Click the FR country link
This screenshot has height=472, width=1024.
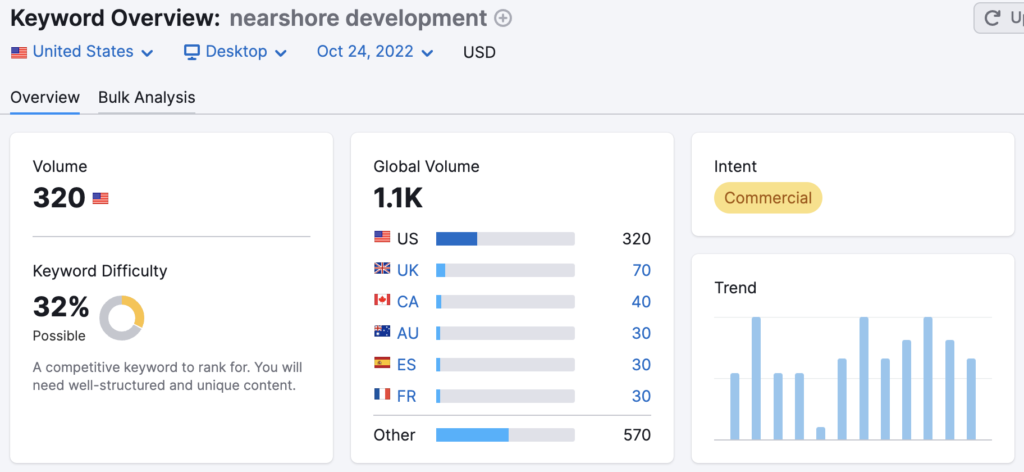[407, 396]
